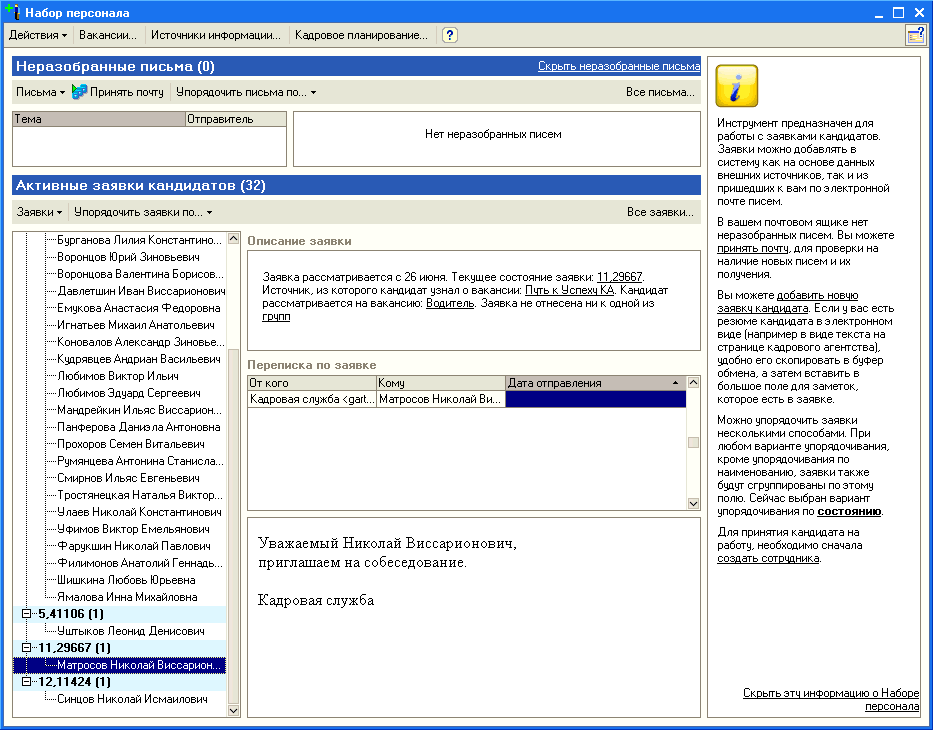Screen dimensions: 933x730
Task: Select Фарукшин Николай Павлович
Action: (x=134, y=546)
